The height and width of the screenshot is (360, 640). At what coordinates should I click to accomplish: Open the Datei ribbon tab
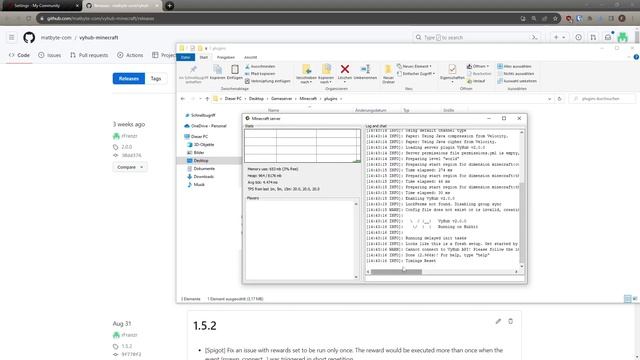click(186, 58)
